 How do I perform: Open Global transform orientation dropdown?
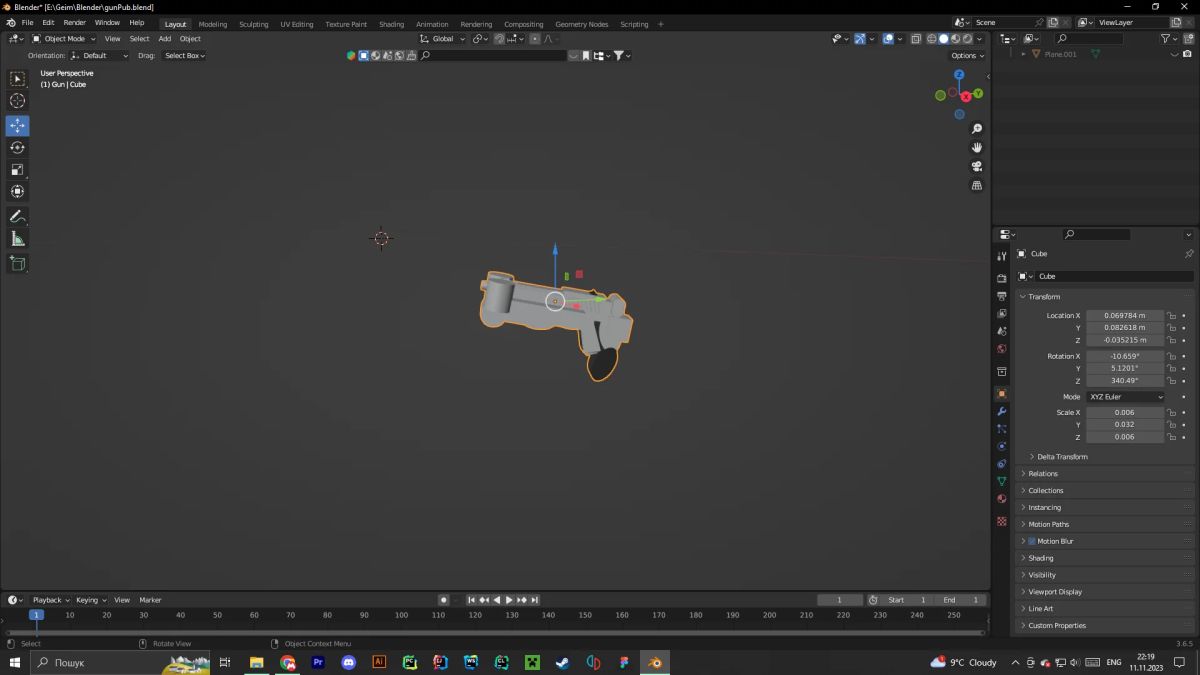[443, 39]
